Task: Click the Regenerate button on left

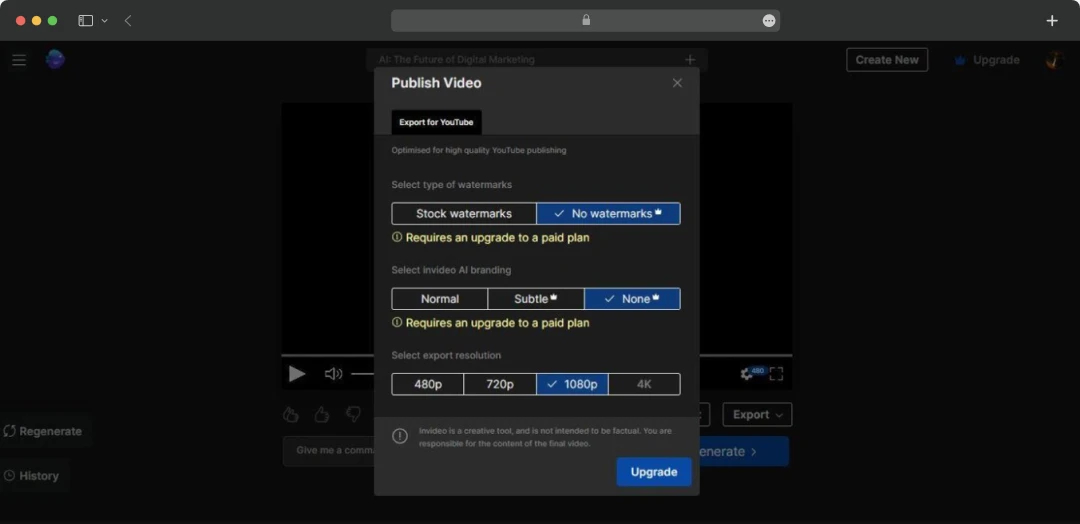Action: 43,431
